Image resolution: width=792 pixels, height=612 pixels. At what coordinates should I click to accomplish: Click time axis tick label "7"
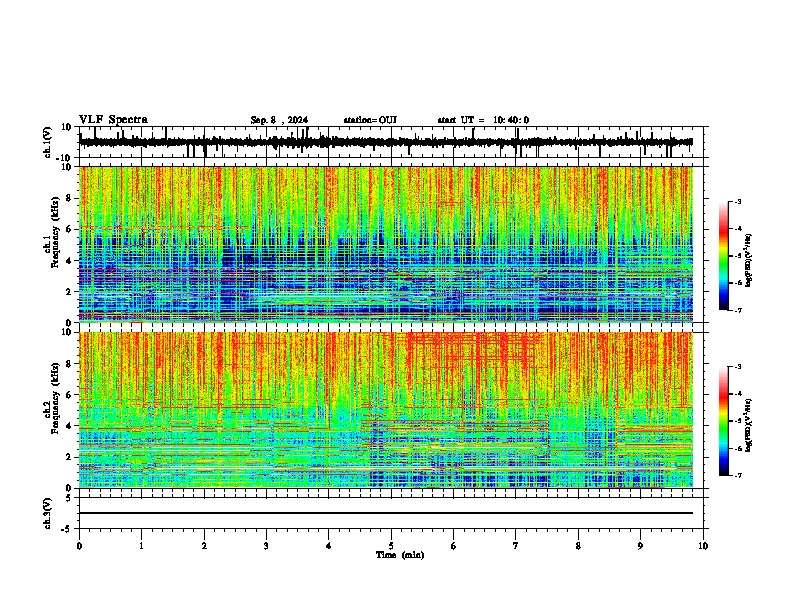click(x=515, y=546)
